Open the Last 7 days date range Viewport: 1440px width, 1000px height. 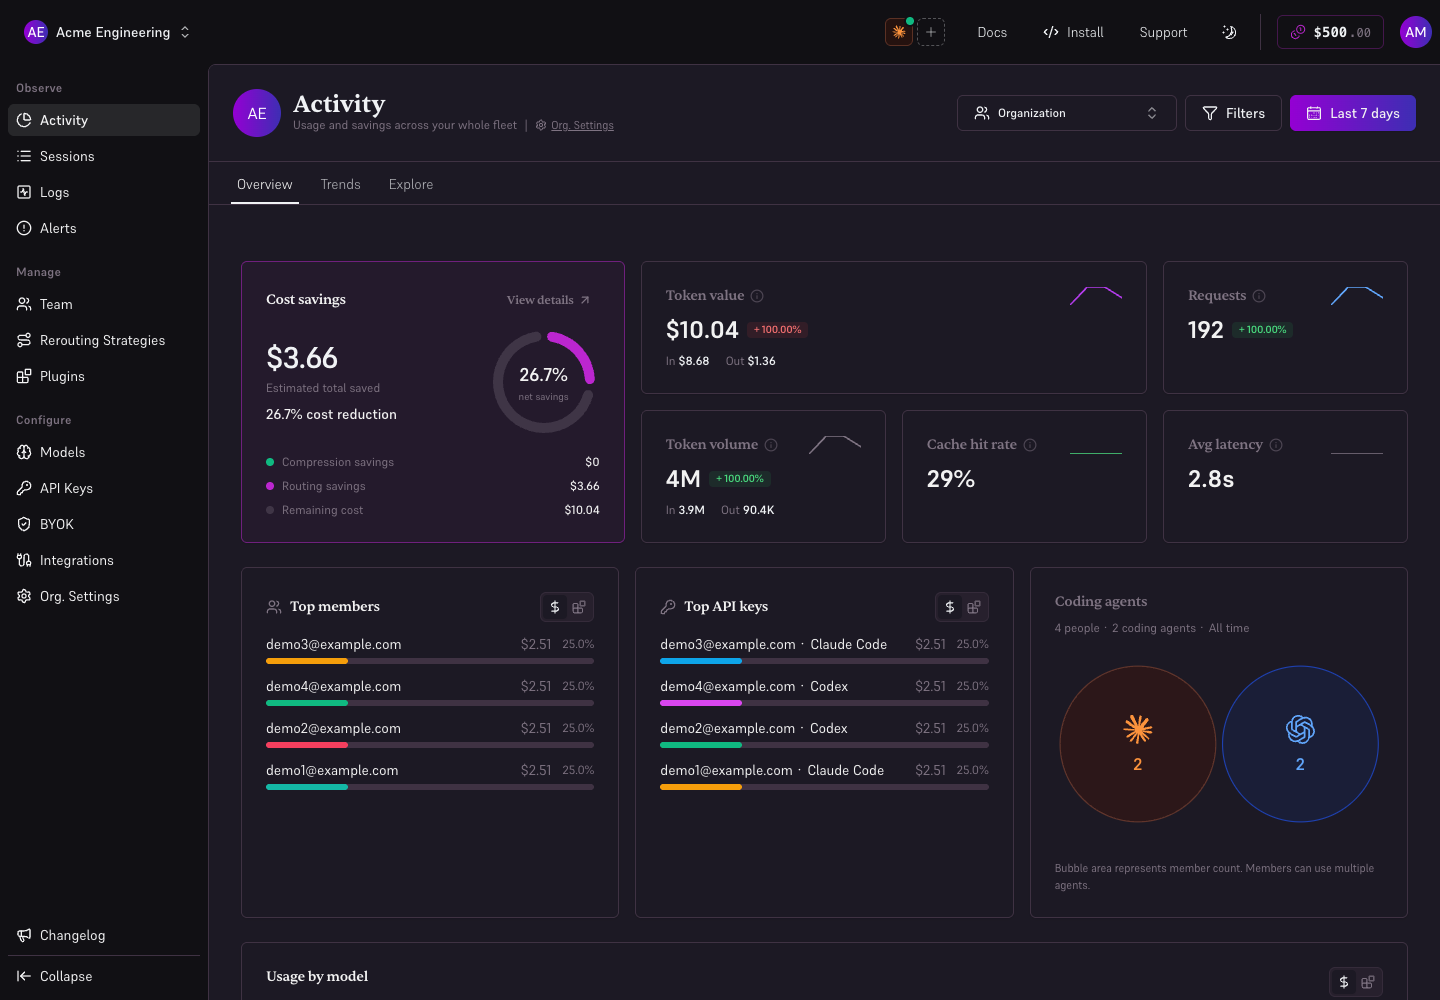click(x=1353, y=113)
